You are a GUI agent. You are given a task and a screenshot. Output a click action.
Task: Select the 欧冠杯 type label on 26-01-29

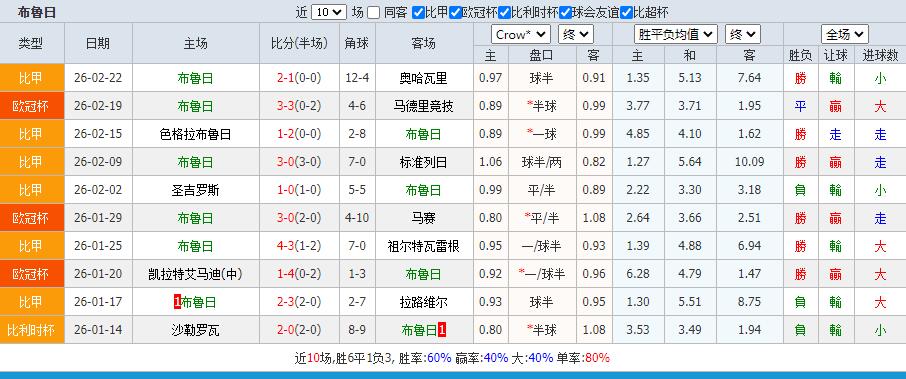(32, 218)
